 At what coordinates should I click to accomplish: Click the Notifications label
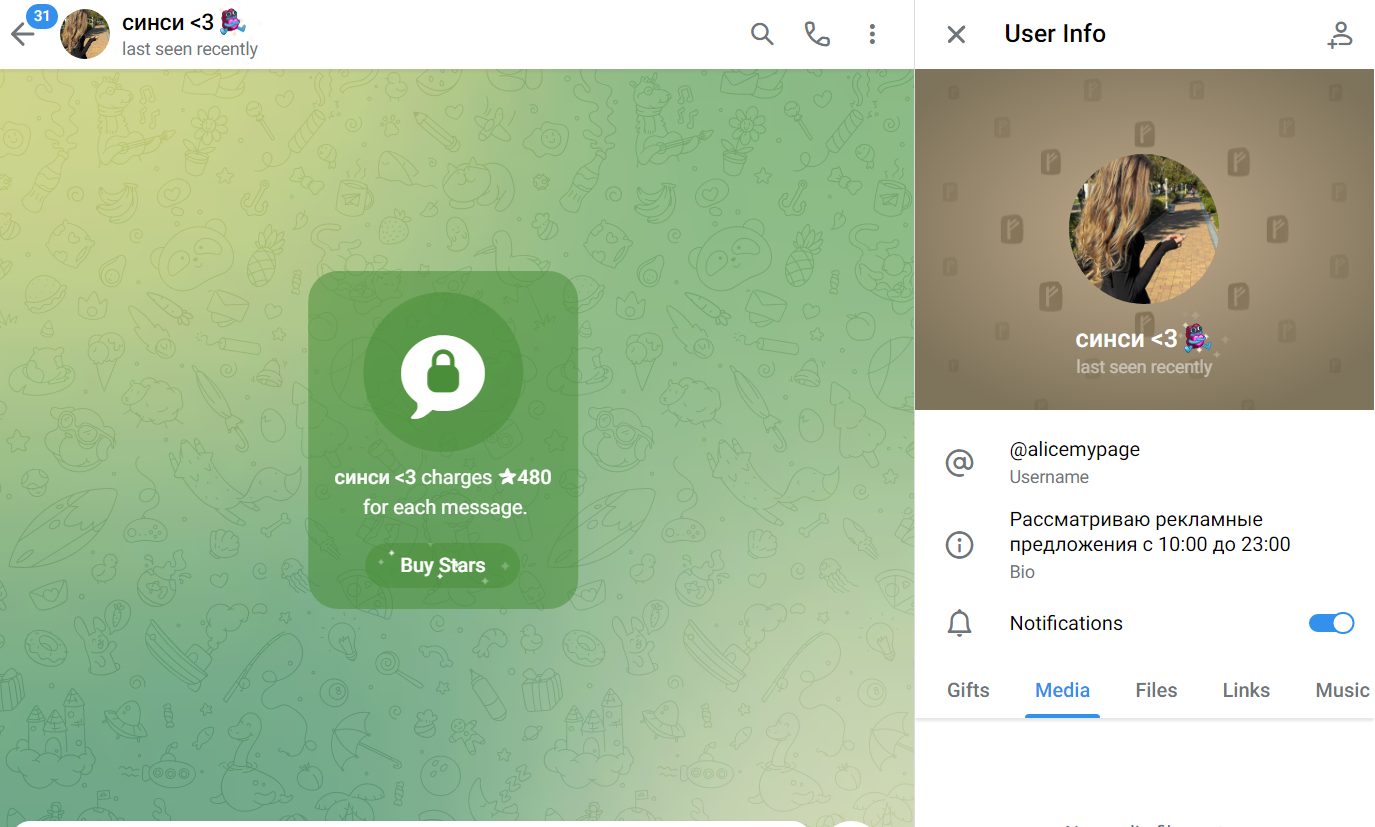[1066, 623]
